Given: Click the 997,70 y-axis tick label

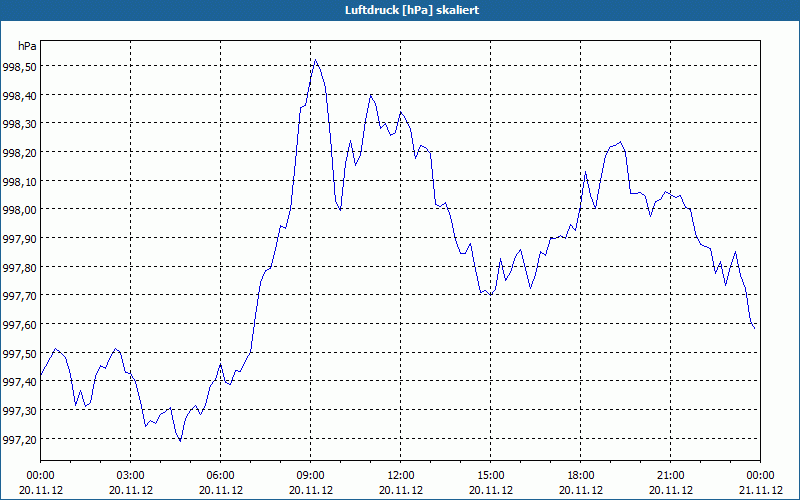Looking at the screenshot, I should (x=18, y=295).
